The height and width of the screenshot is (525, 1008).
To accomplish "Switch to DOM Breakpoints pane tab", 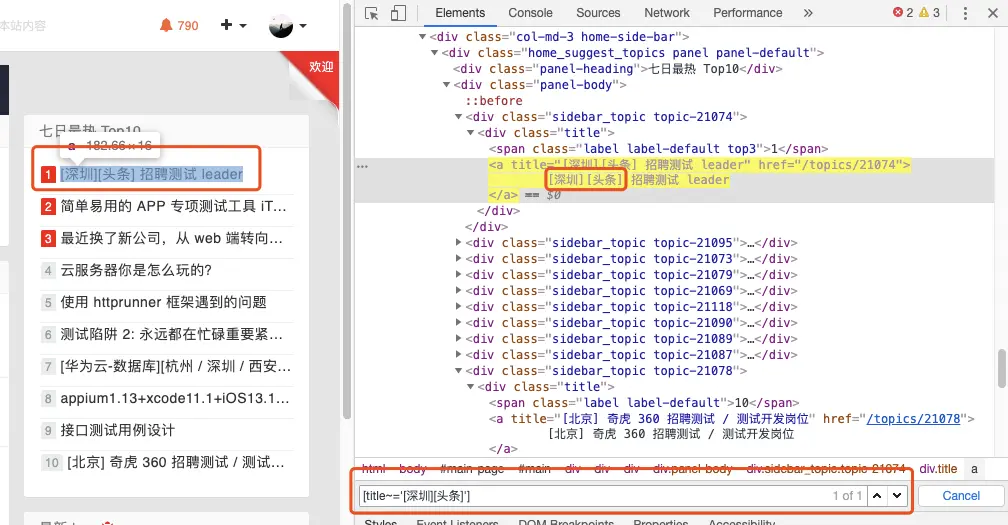I will [566, 522].
